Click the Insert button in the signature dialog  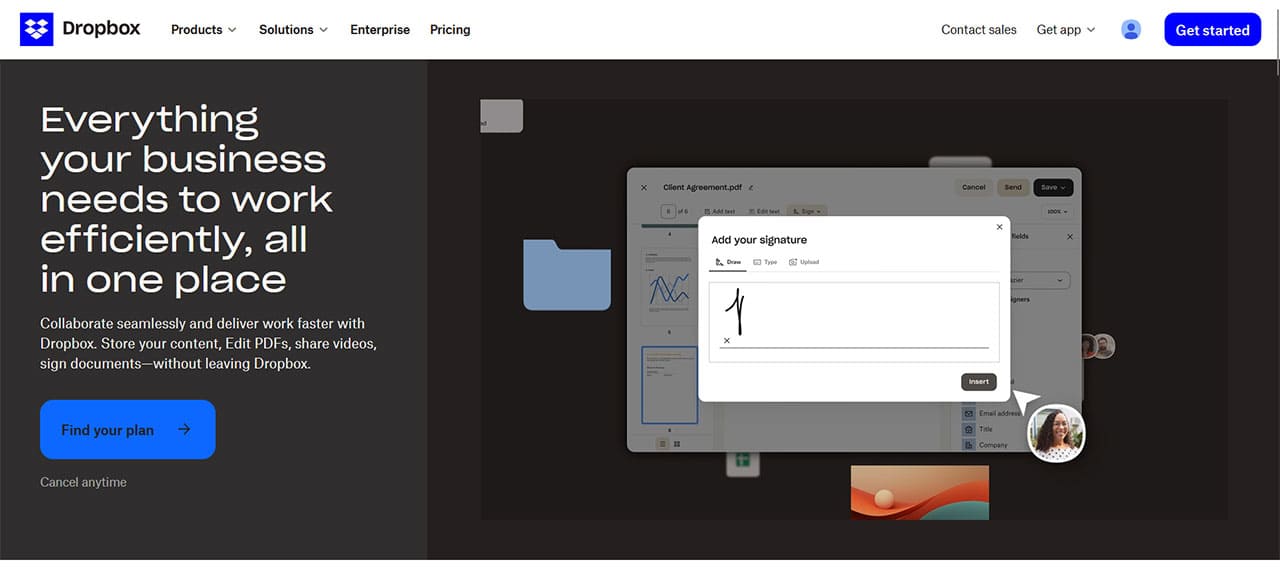point(979,381)
